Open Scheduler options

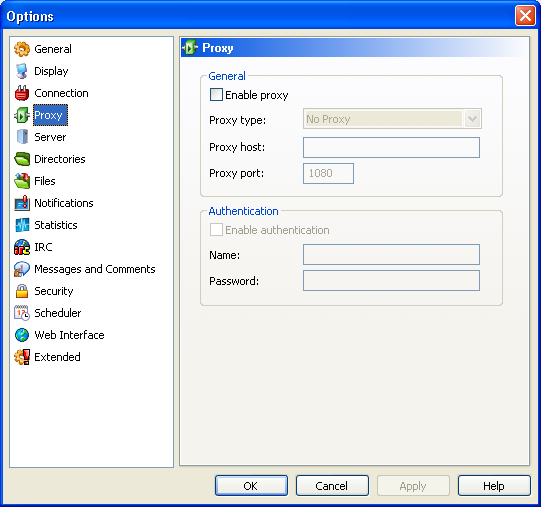point(58,313)
